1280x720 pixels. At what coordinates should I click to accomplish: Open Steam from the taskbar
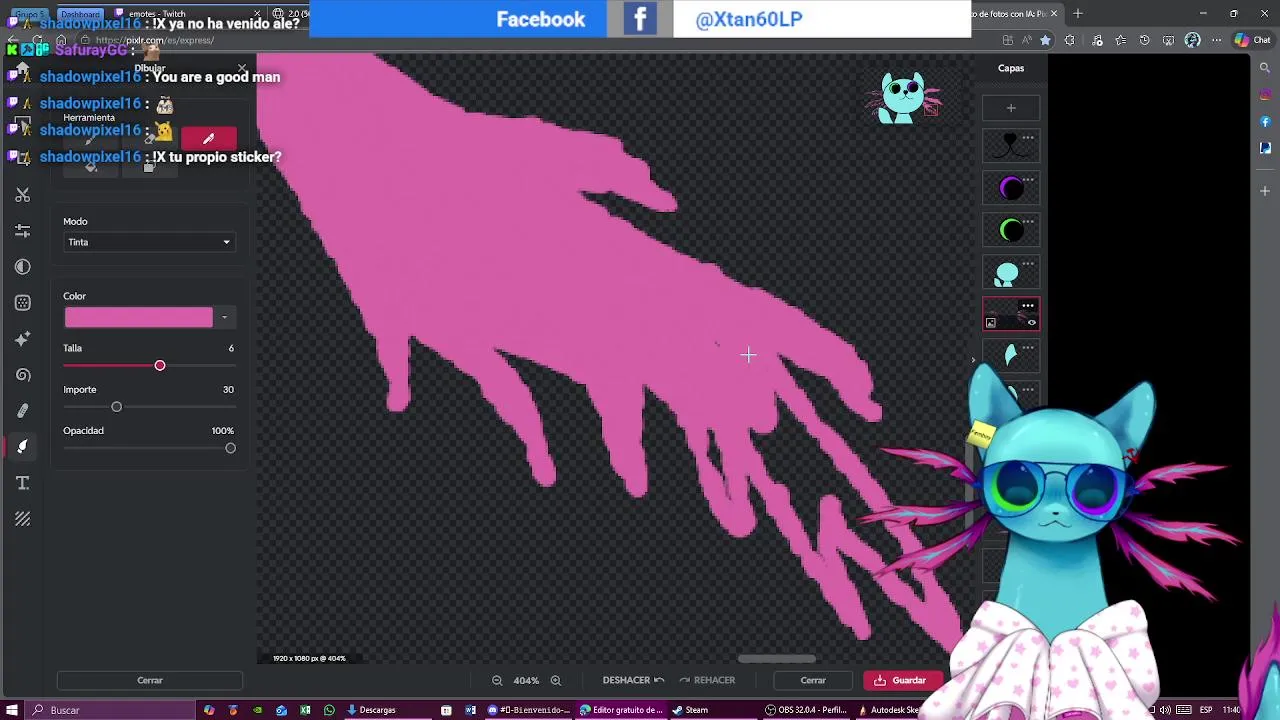[690, 710]
